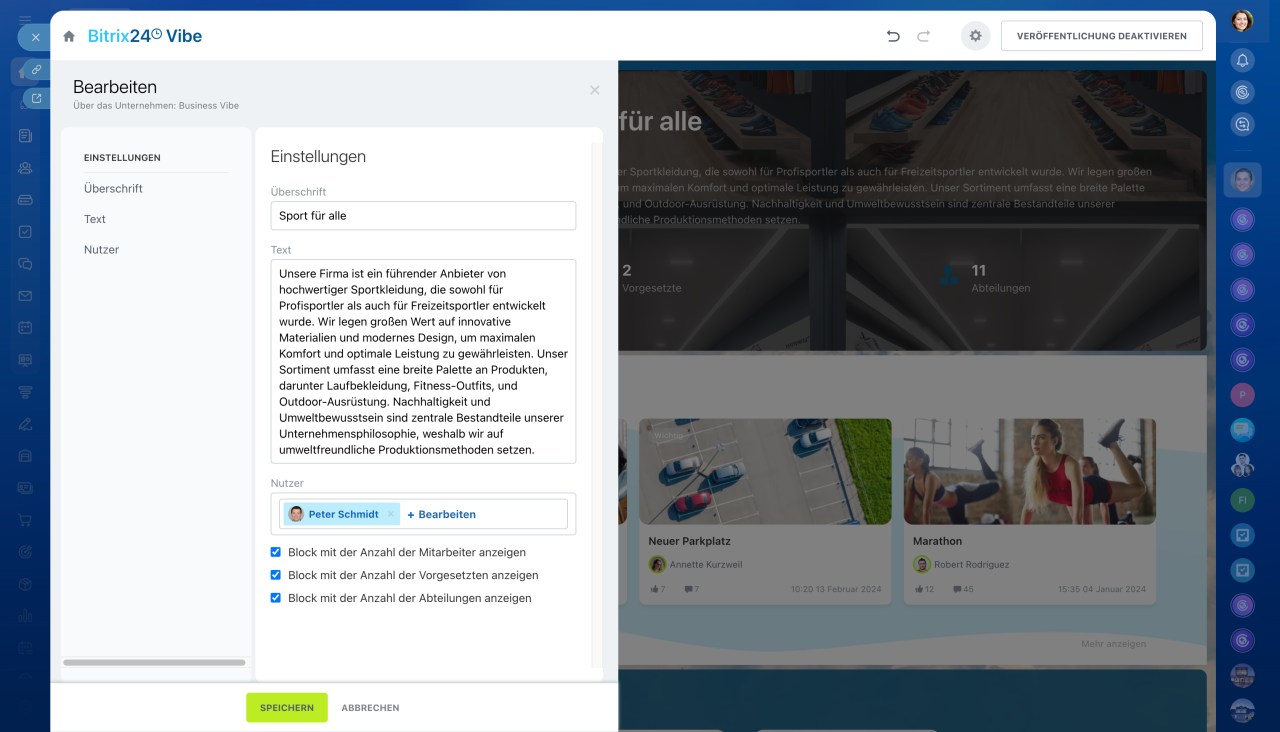The height and width of the screenshot is (732, 1280).
Task: Select Nutzer in the settings menu
Action: pos(101,250)
